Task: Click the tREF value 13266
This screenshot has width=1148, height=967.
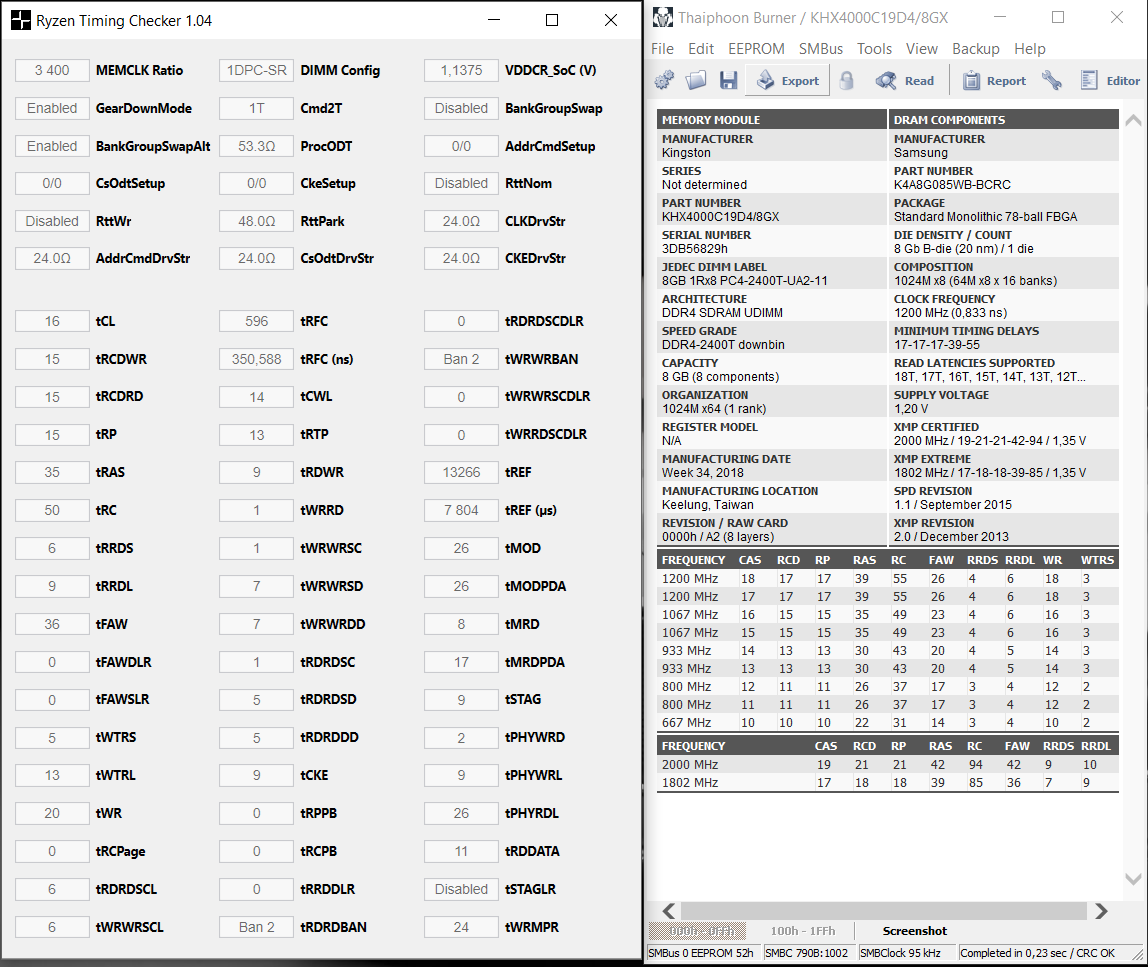Action: click(461, 472)
